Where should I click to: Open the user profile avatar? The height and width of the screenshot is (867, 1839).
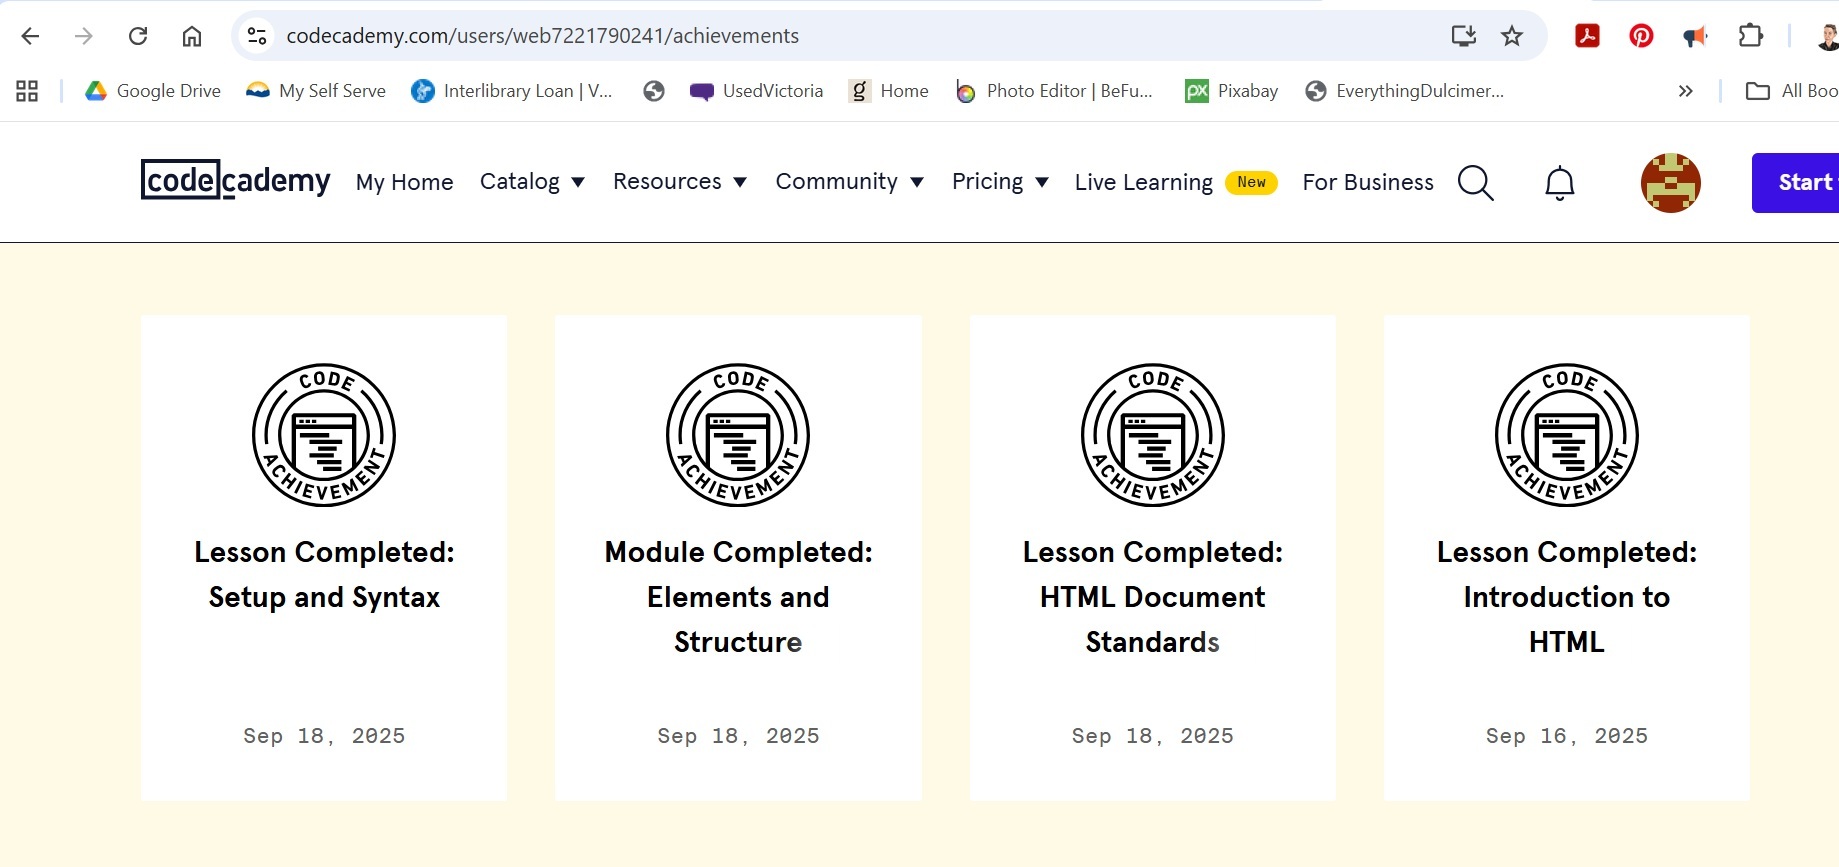click(x=1670, y=183)
